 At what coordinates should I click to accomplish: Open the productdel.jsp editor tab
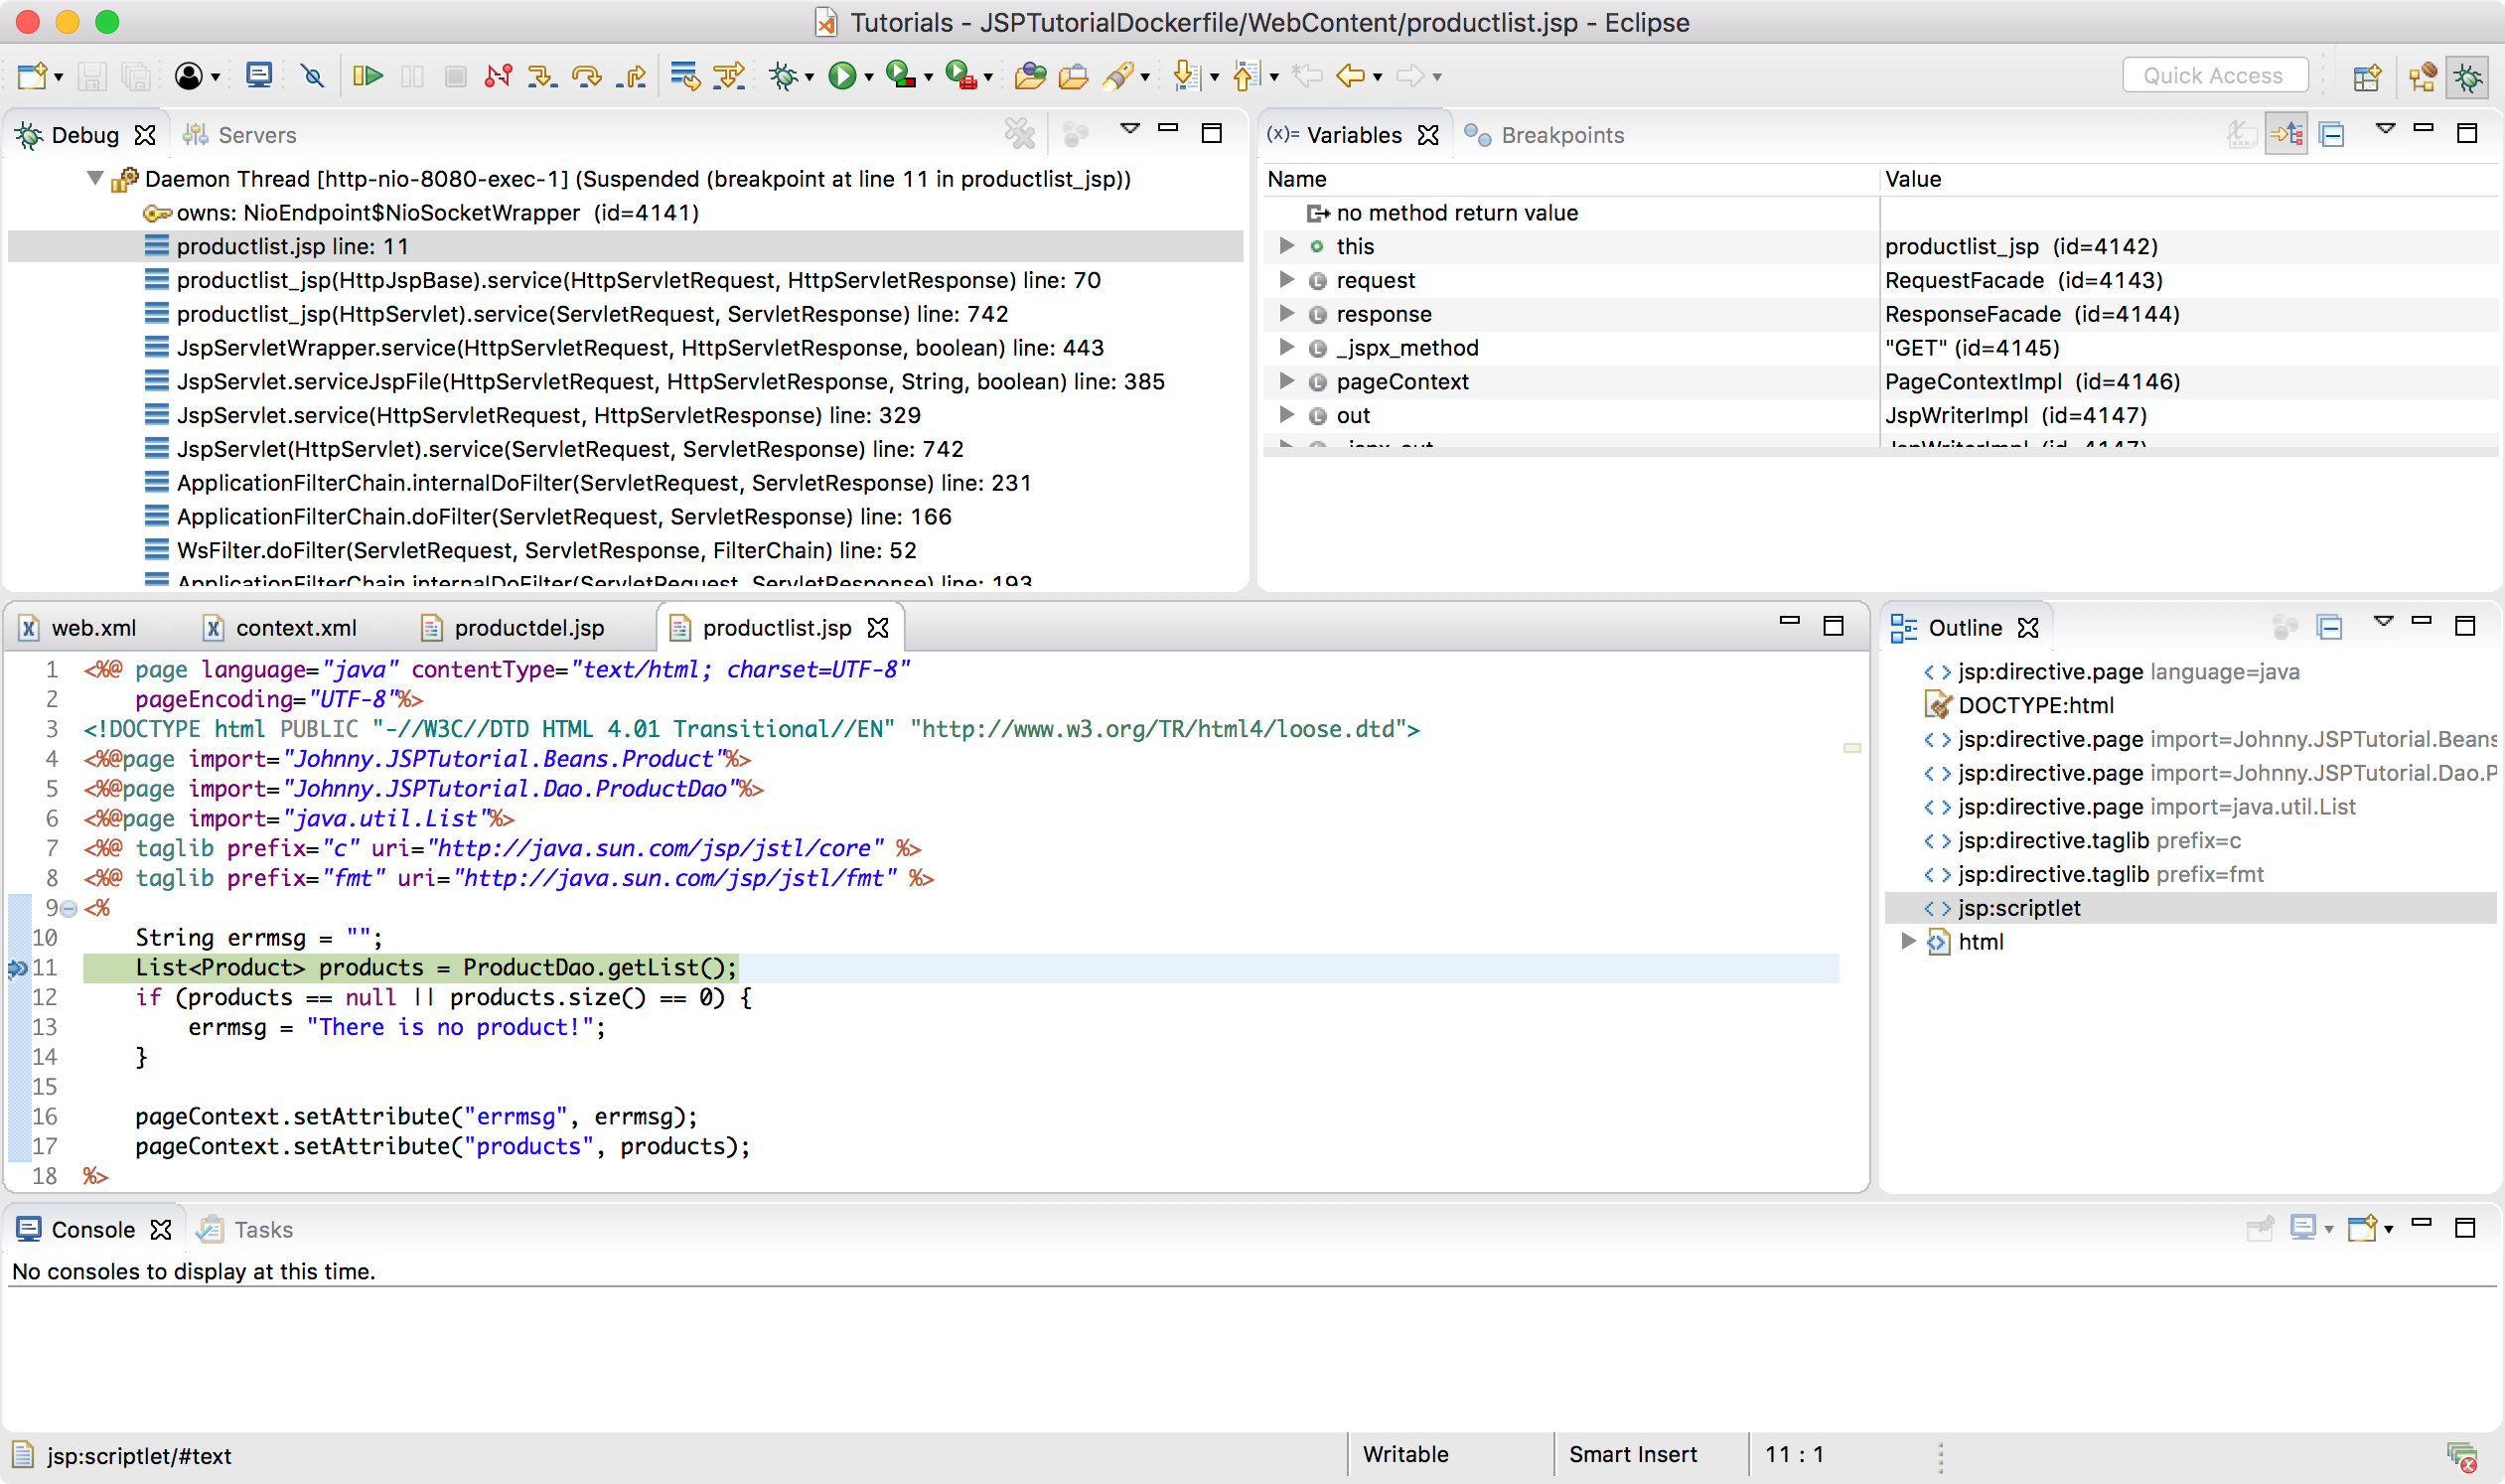(513, 628)
